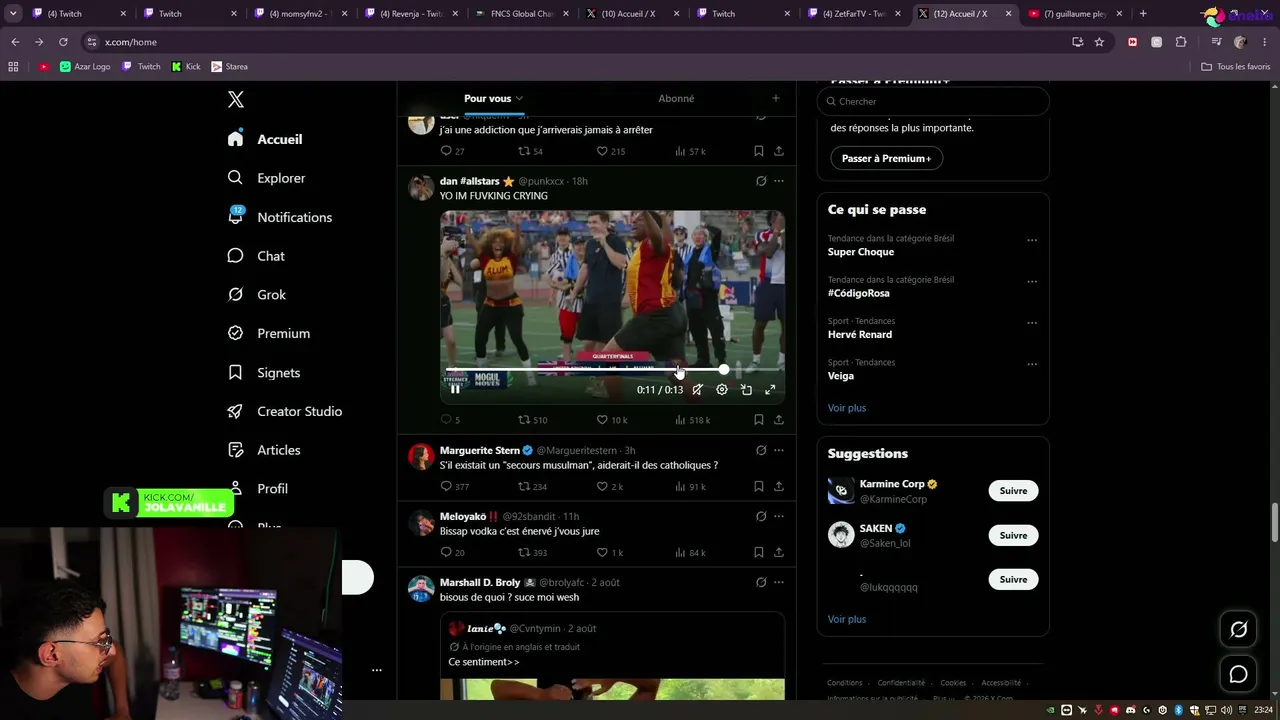Open the browser tab search dropdown

(x=13, y=14)
